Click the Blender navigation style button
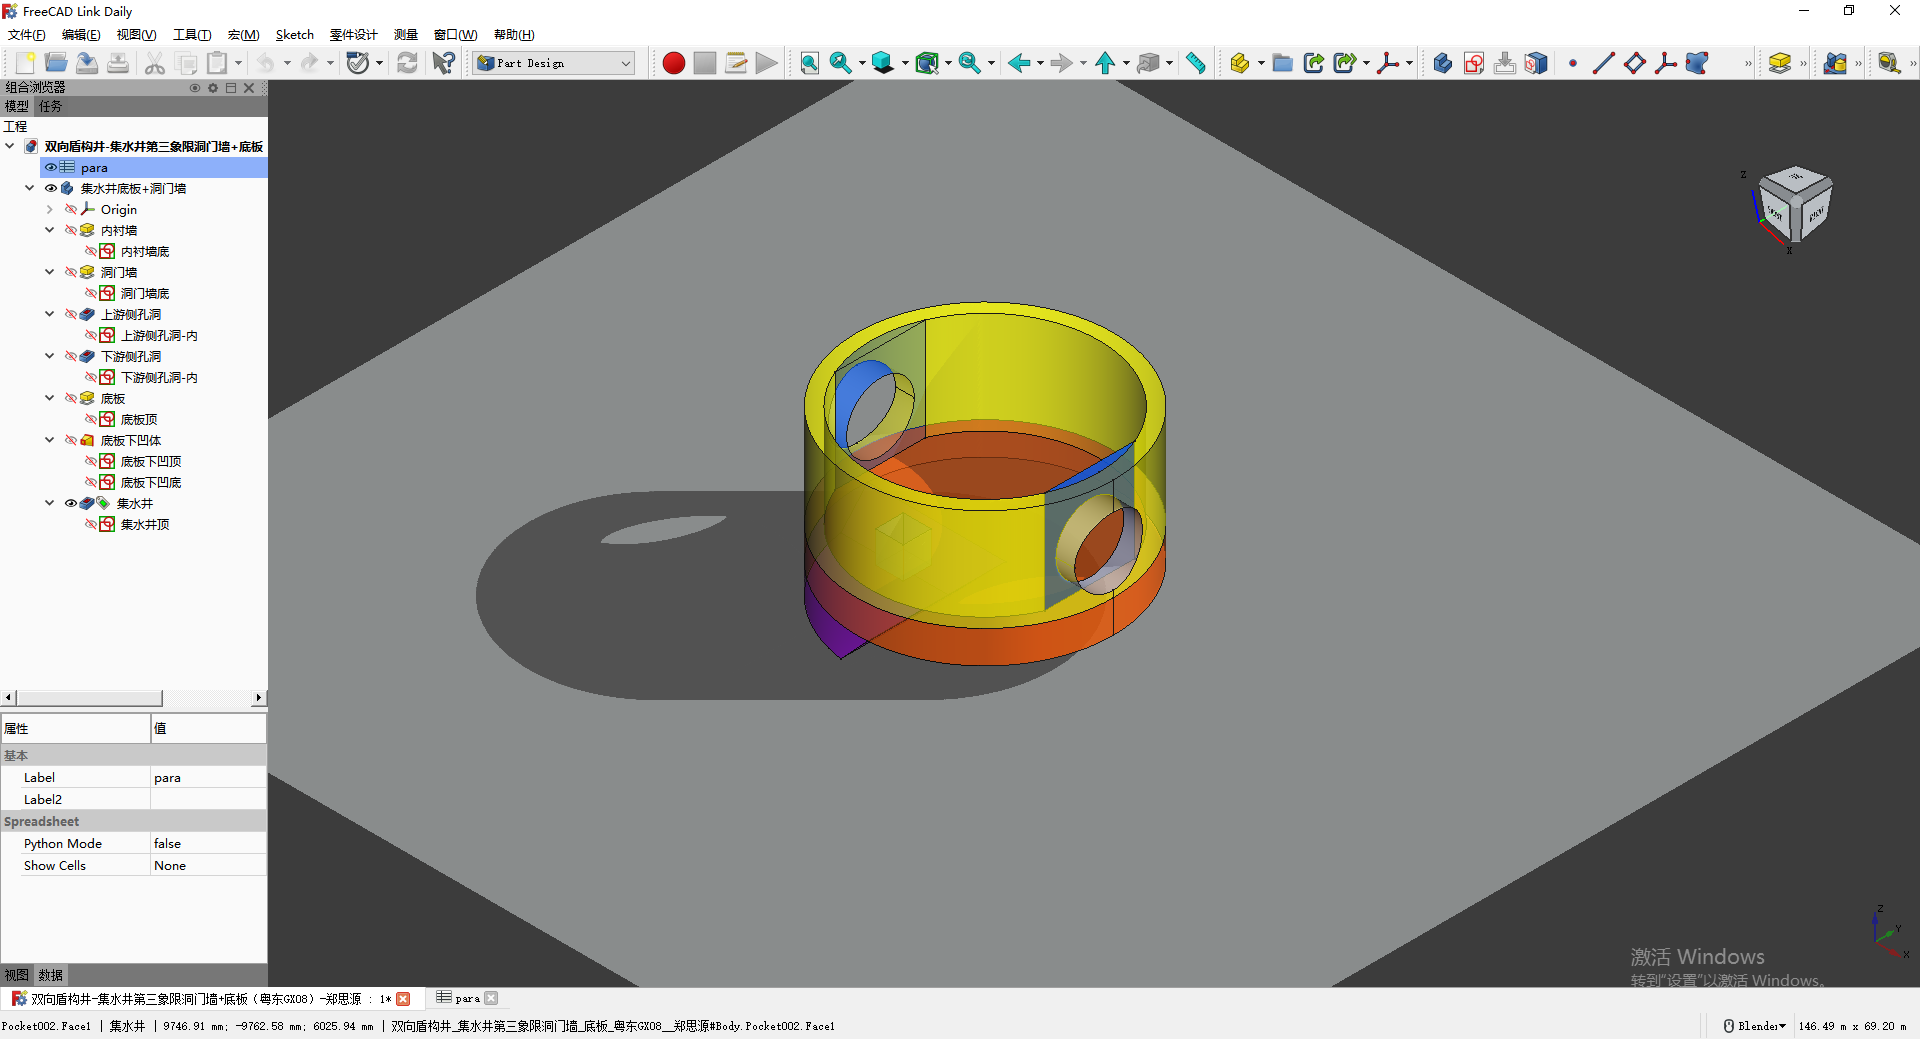The width and height of the screenshot is (1920, 1039). pos(1755,1026)
